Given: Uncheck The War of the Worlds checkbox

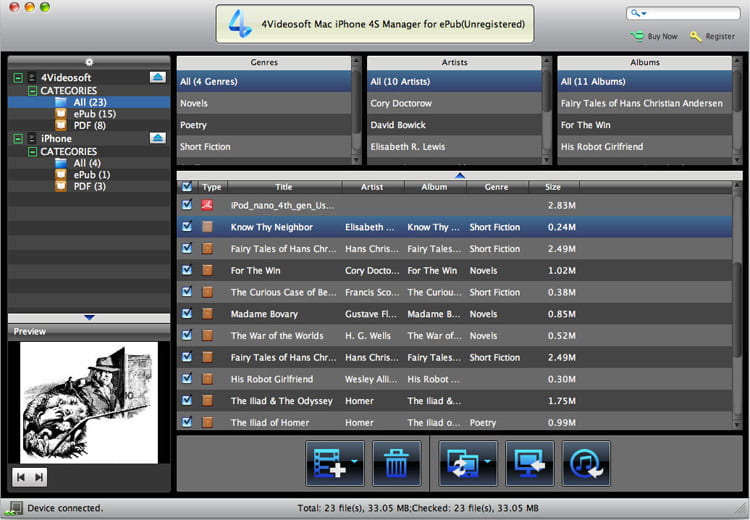Looking at the screenshot, I should click(x=187, y=335).
